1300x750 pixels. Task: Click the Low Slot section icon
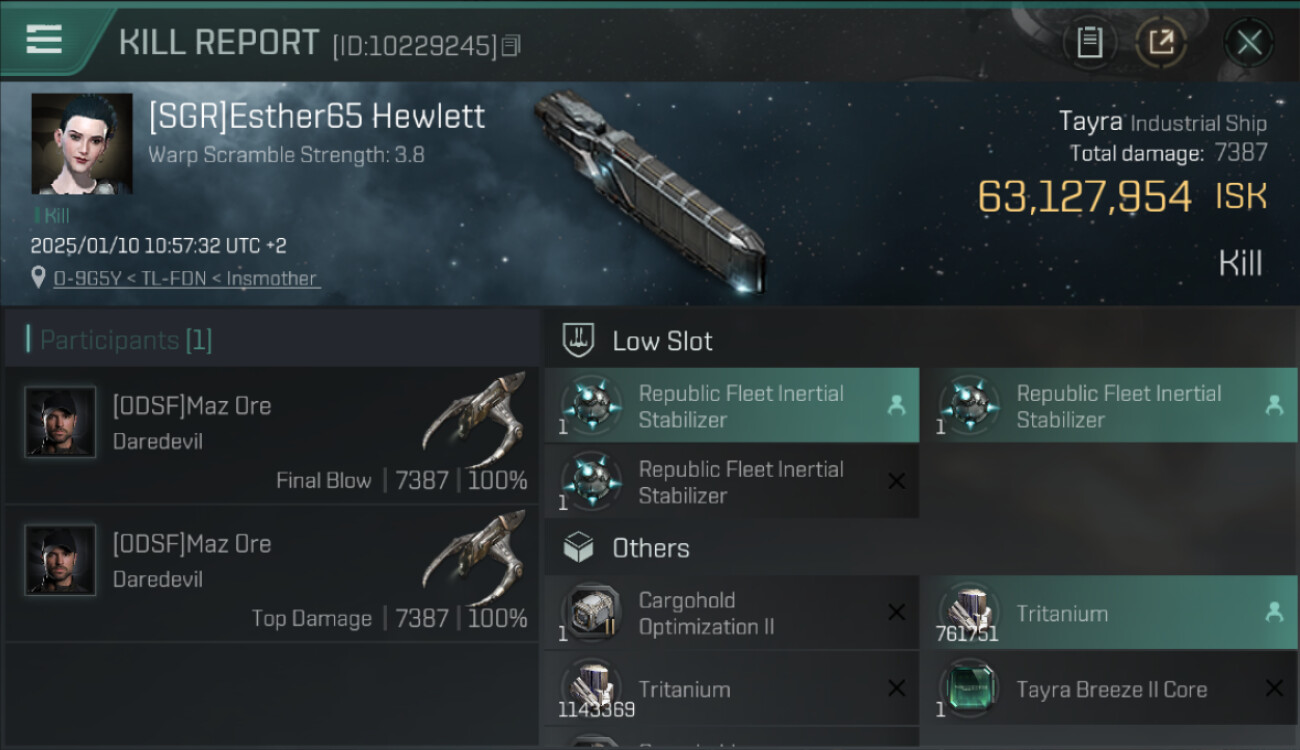tap(579, 340)
